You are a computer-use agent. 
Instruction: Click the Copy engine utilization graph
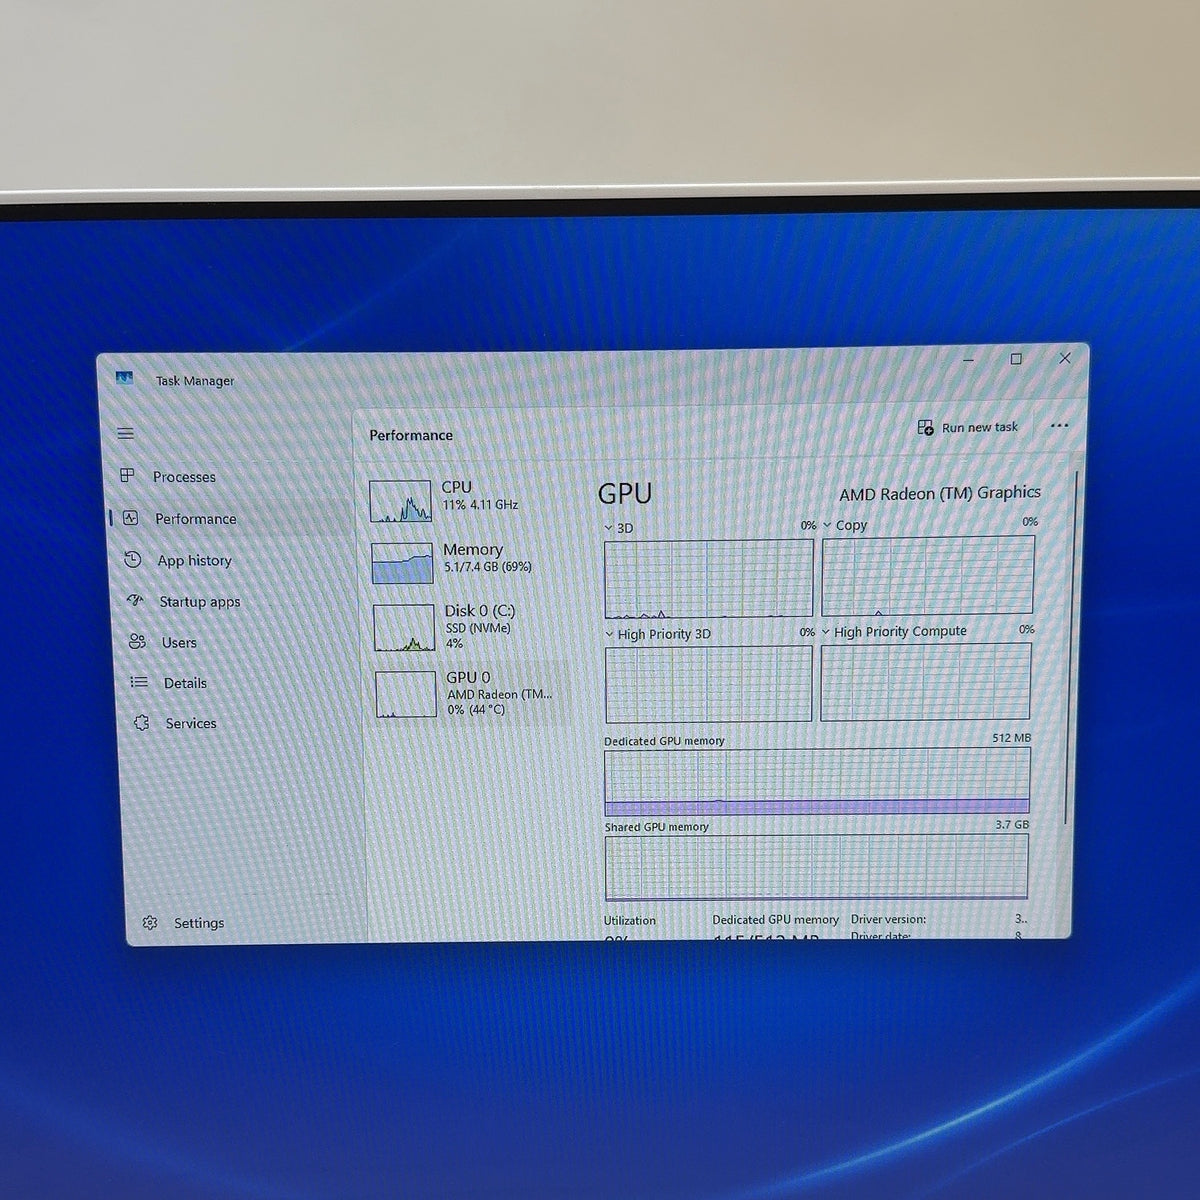pyautogui.click(x=927, y=576)
